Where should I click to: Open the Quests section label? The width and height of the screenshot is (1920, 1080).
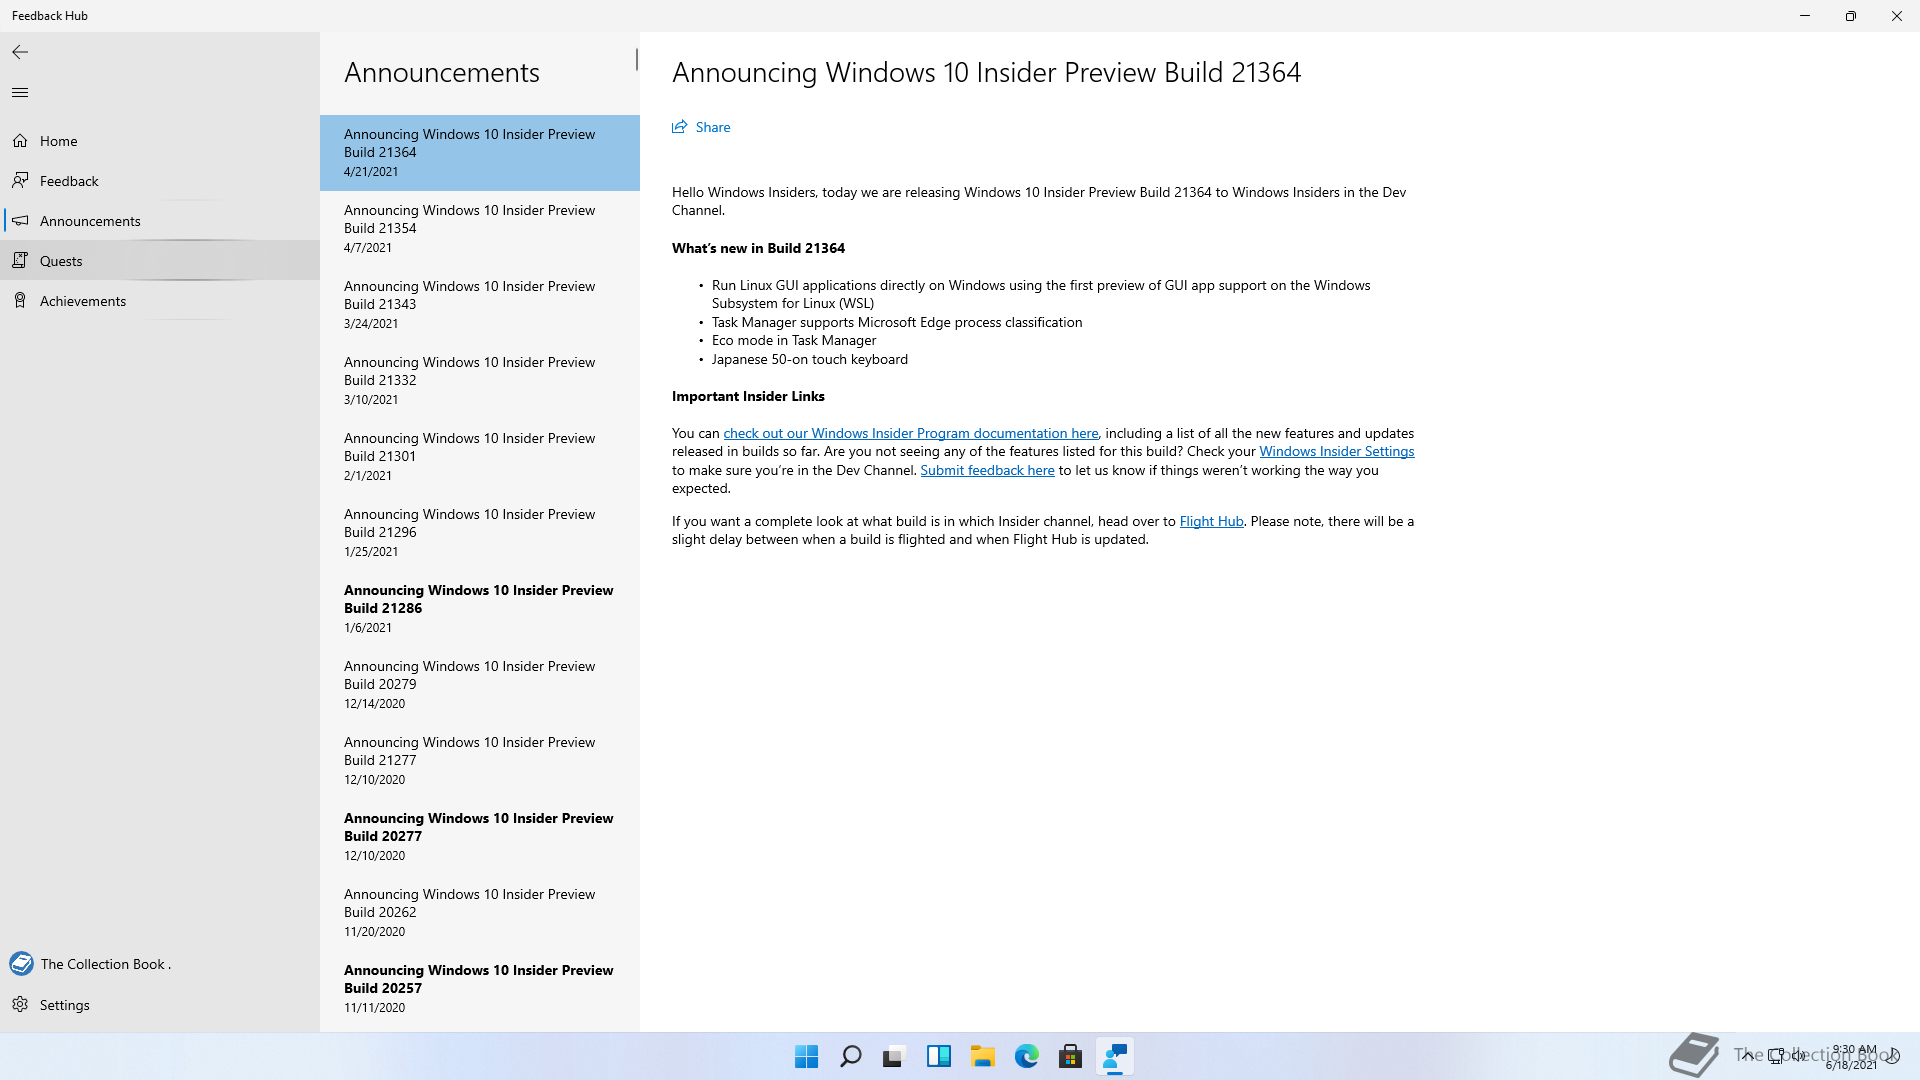pyautogui.click(x=61, y=261)
